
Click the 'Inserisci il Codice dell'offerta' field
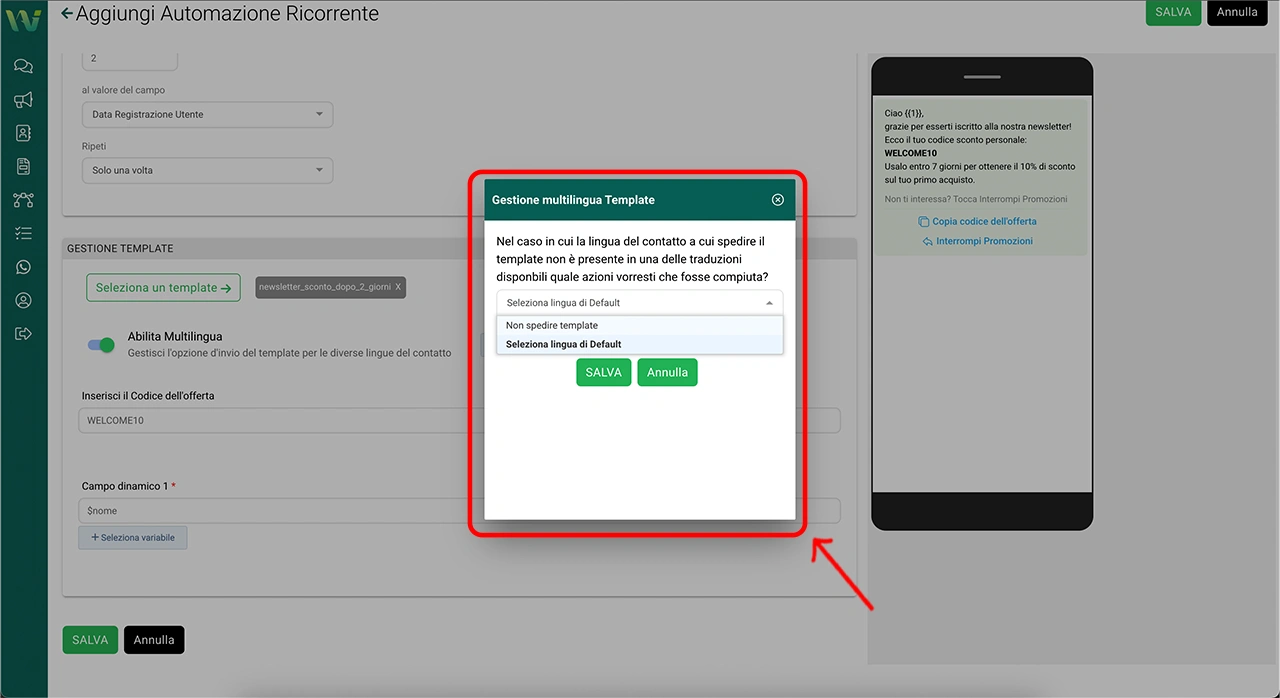pos(280,421)
